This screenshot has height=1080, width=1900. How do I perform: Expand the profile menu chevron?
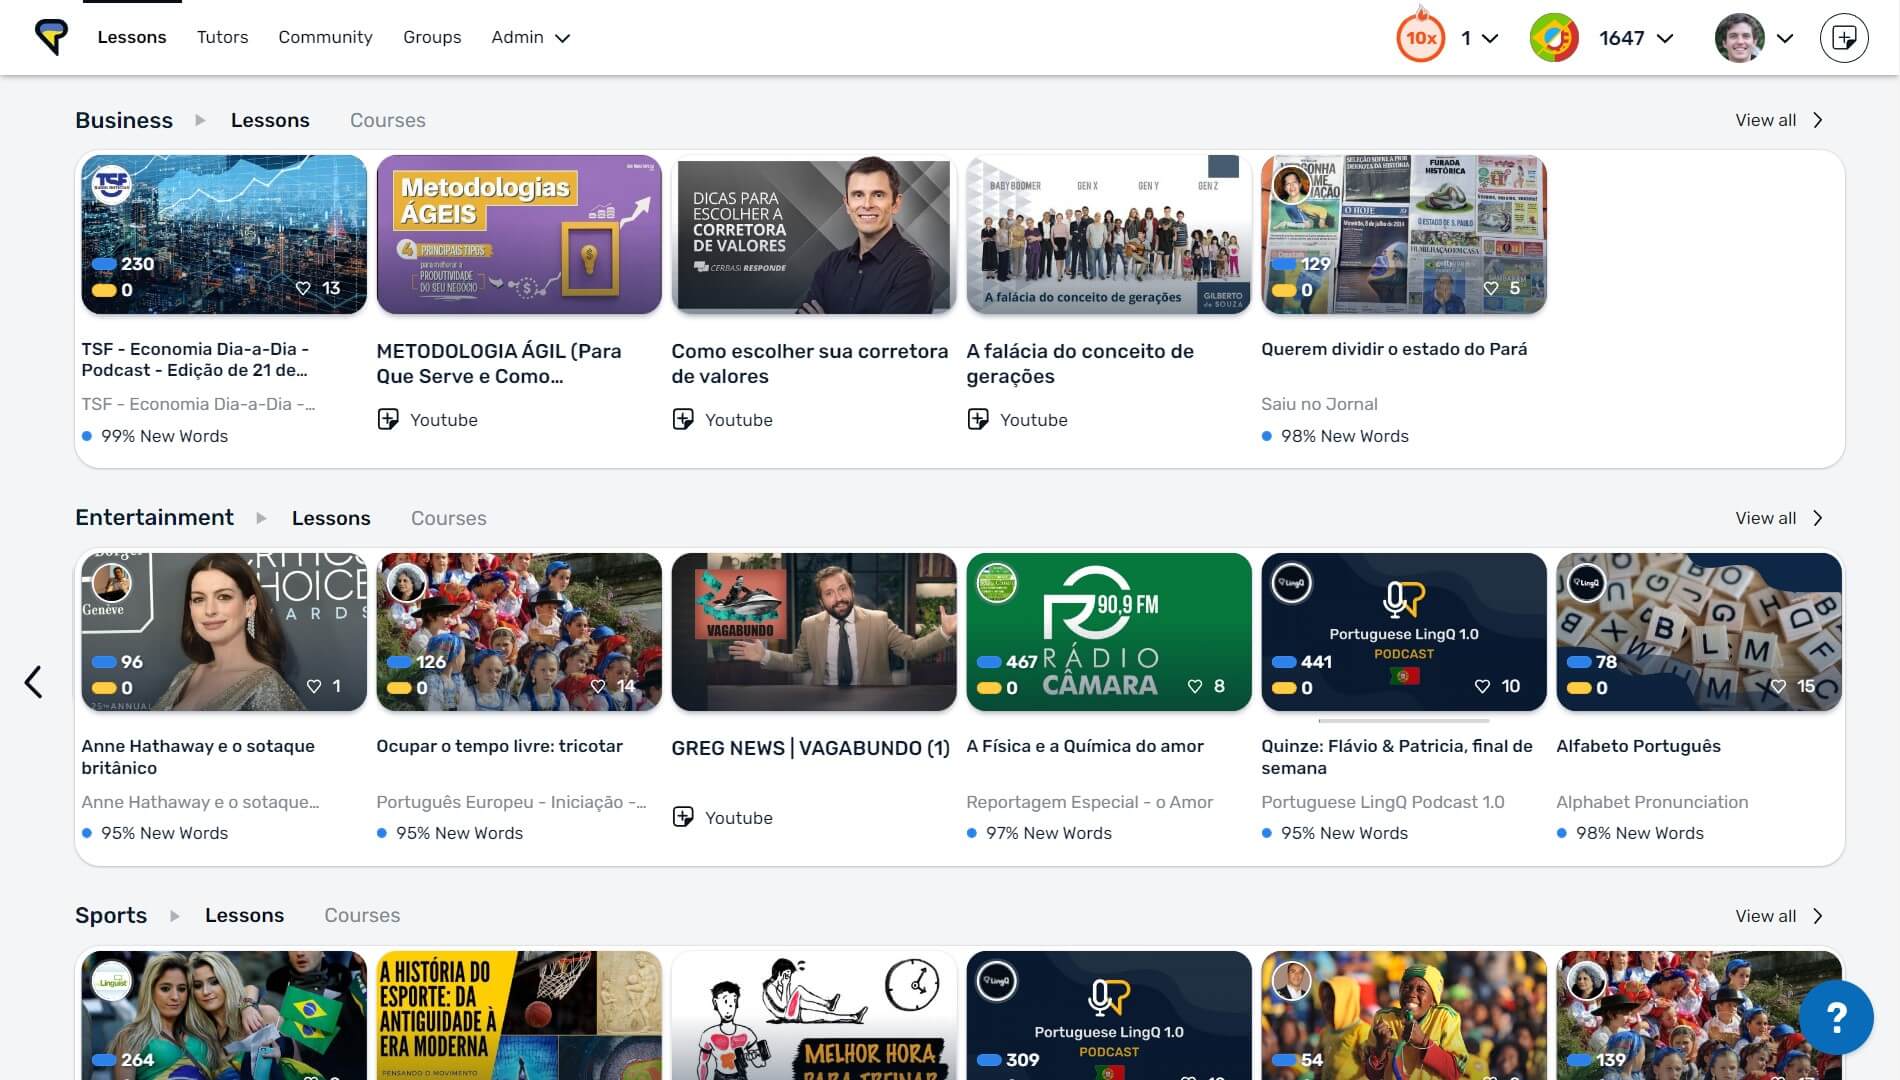tap(1785, 39)
